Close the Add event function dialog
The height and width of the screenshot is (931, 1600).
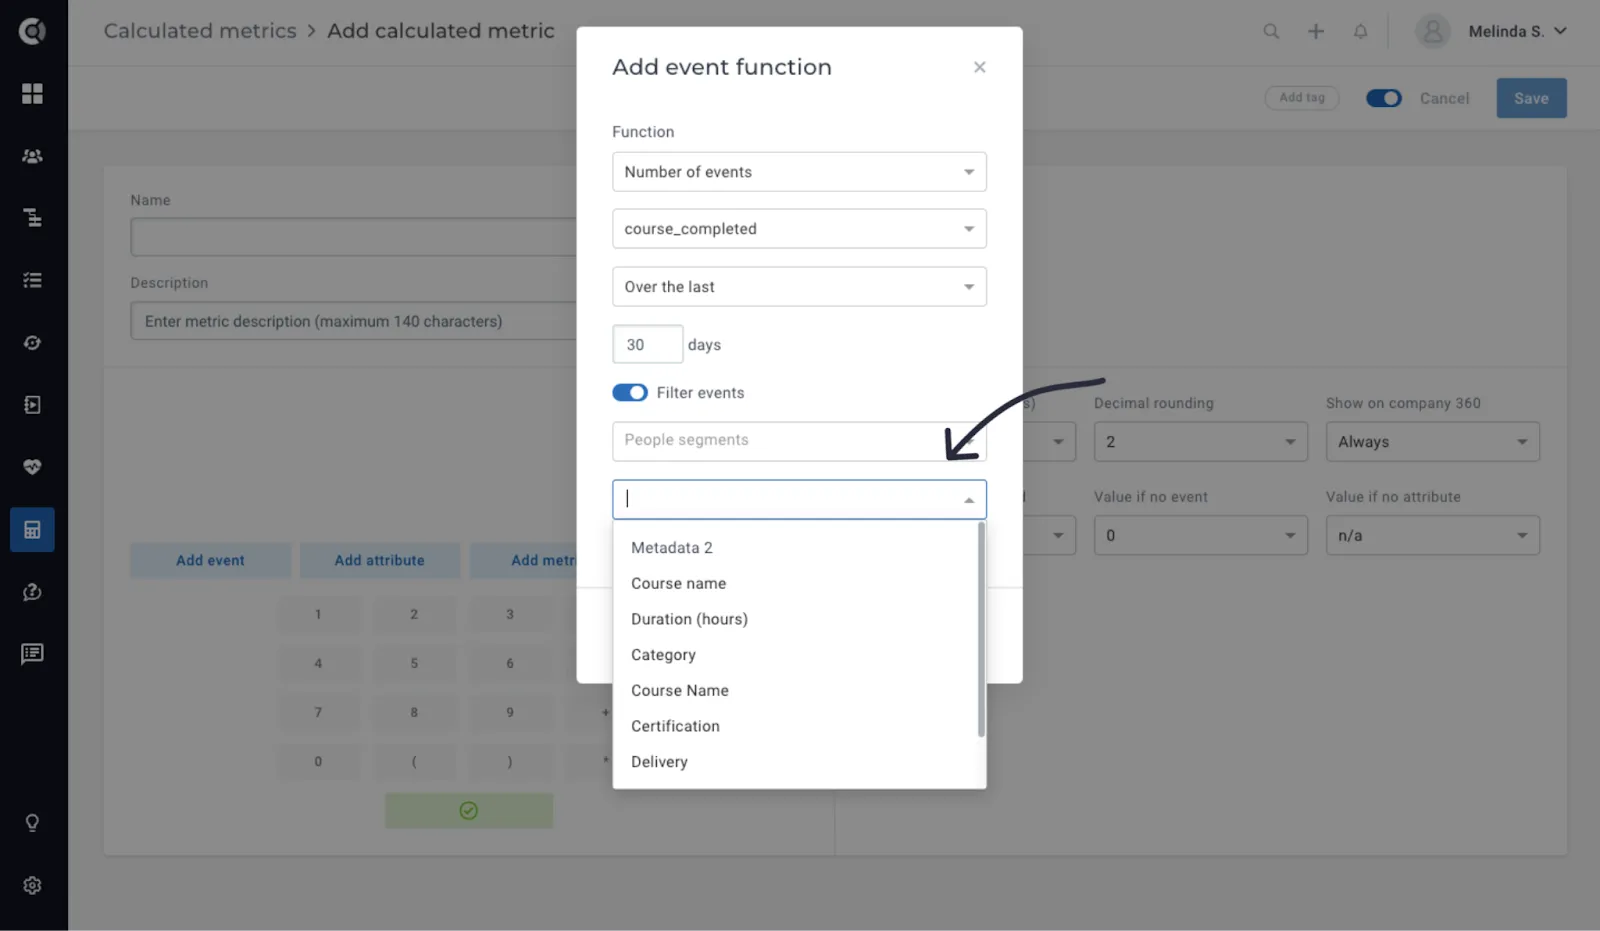[x=980, y=67]
